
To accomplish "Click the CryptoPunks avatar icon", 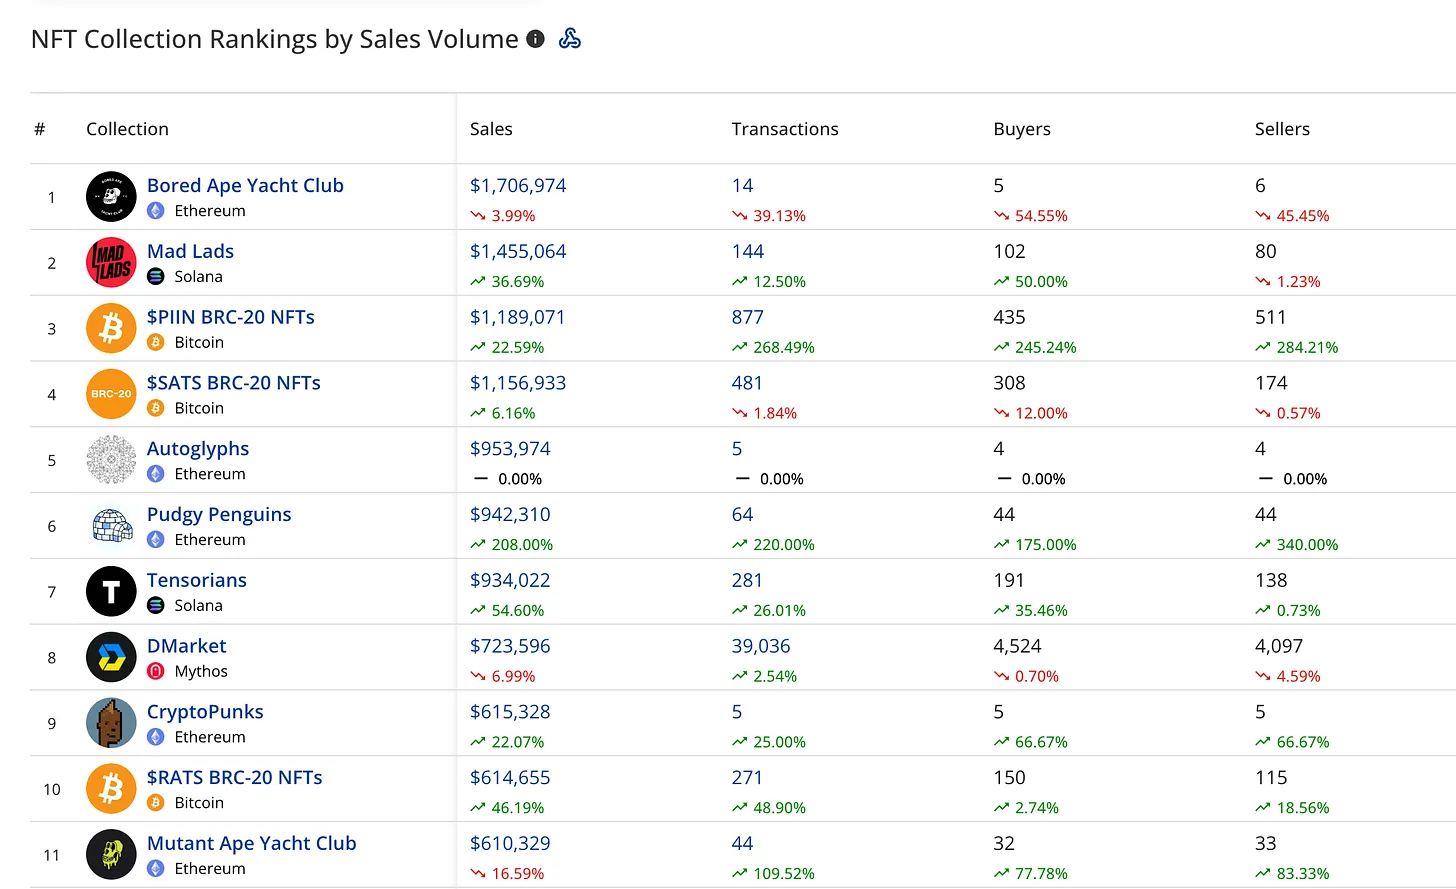I will point(111,723).
